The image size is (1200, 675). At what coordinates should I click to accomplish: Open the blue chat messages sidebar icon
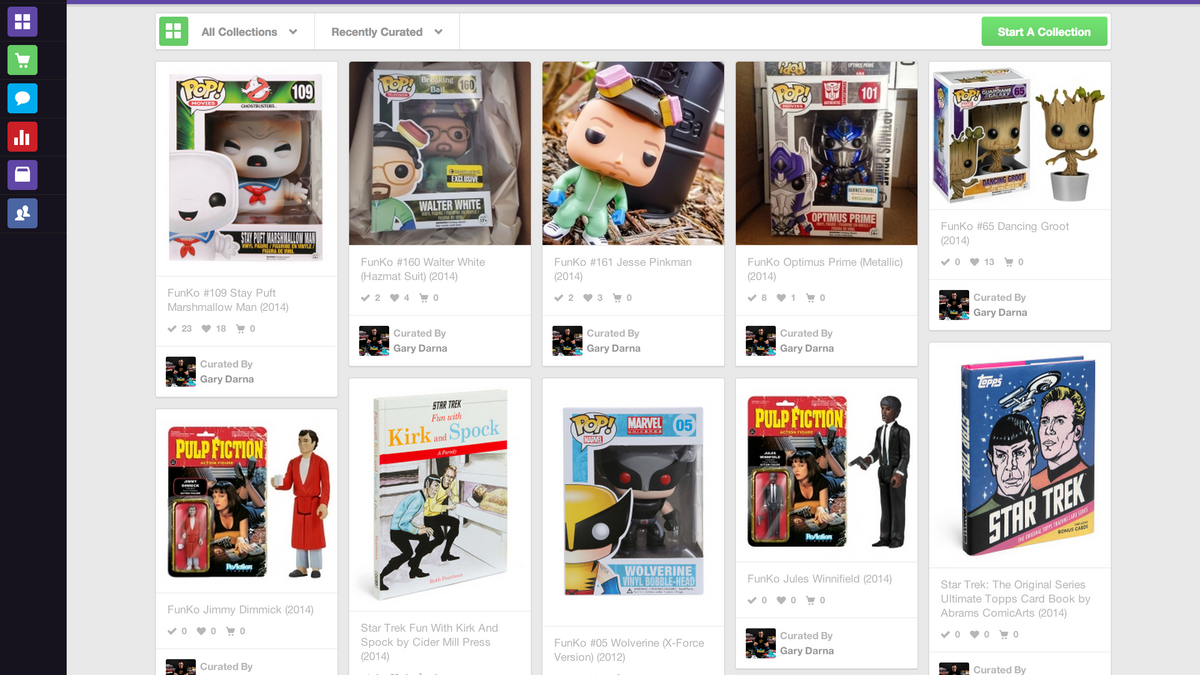pos(22,98)
